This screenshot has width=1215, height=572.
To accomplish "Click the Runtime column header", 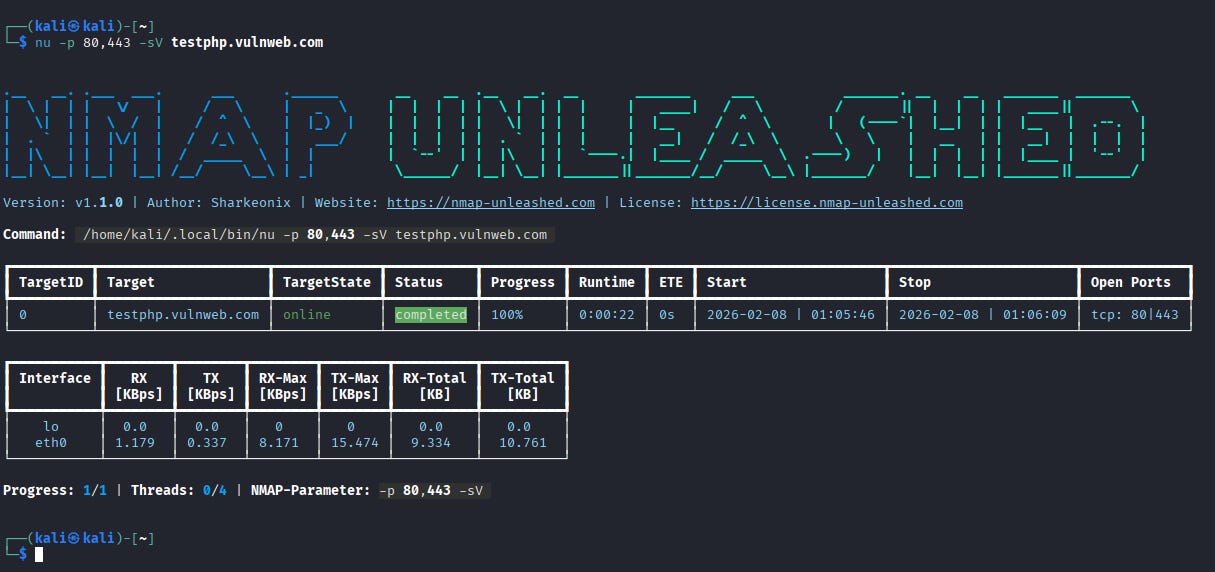I will (606, 282).
